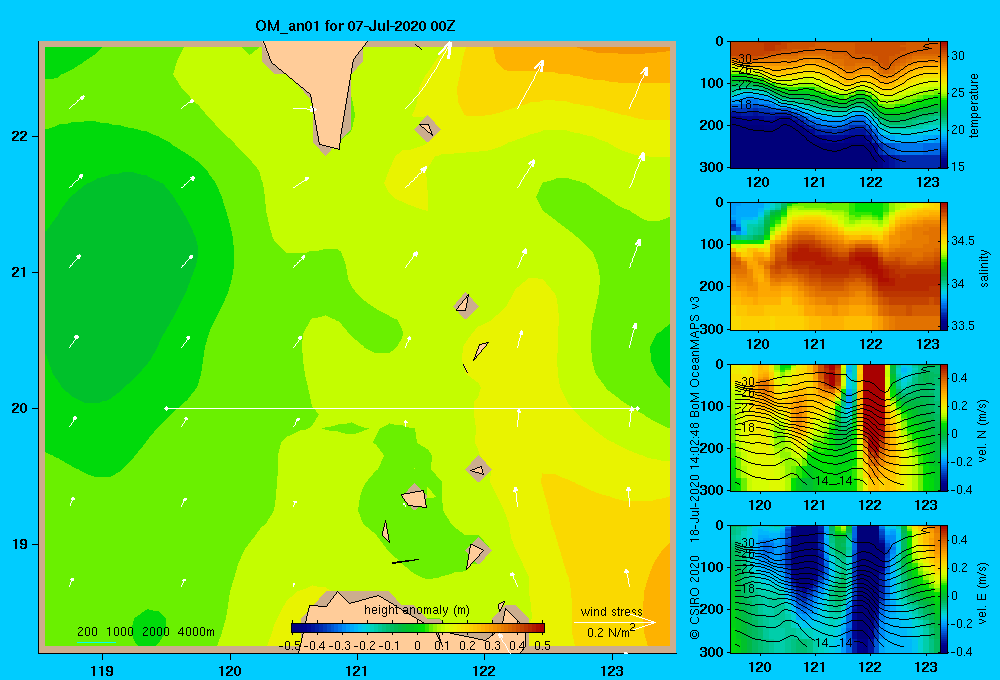The width and height of the screenshot is (1000, 680).
Task: Click the "14_14" contour label in vel. N panel
Action: (x=834, y=481)
